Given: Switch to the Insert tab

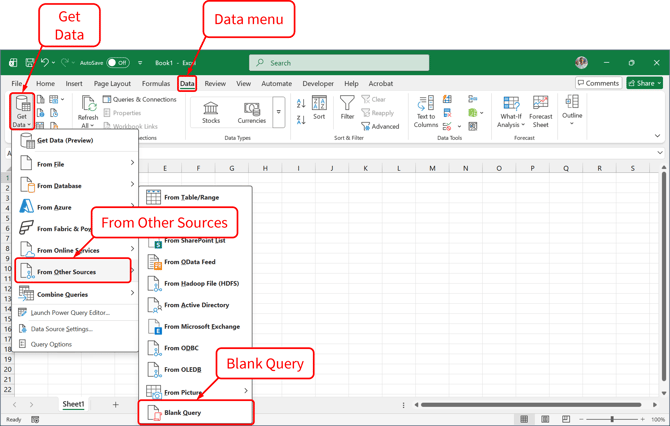Looking at the screenshot, I should [74, 84].
